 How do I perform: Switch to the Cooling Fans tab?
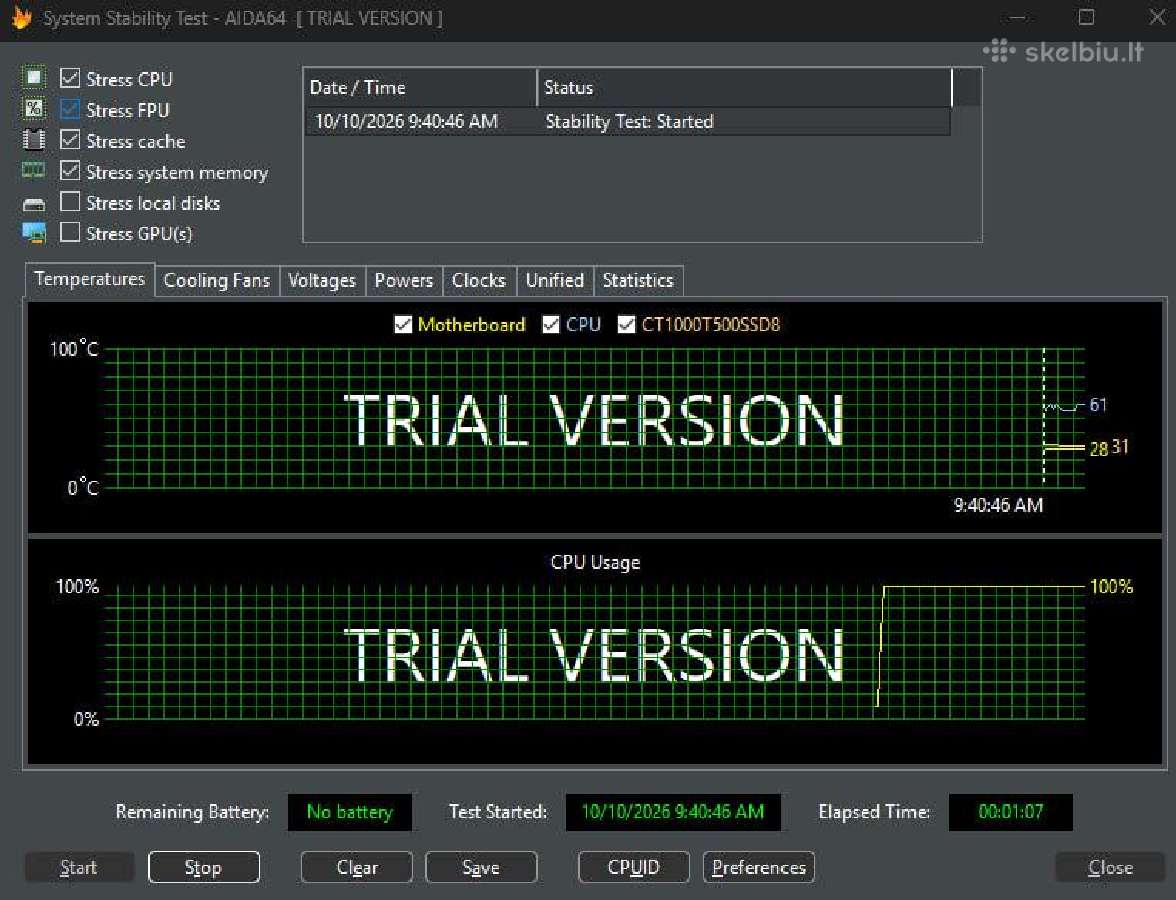(217, 280)
